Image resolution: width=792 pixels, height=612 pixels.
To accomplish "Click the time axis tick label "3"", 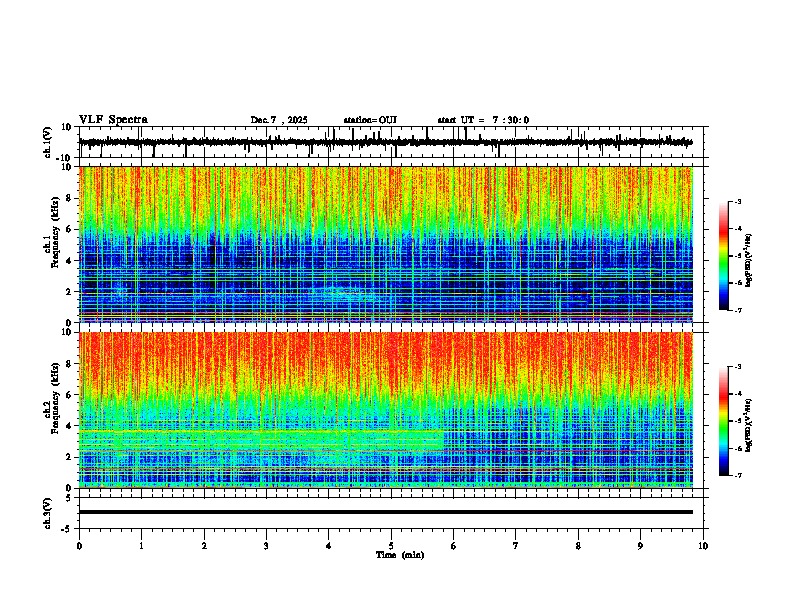I will tap(266, 546).
